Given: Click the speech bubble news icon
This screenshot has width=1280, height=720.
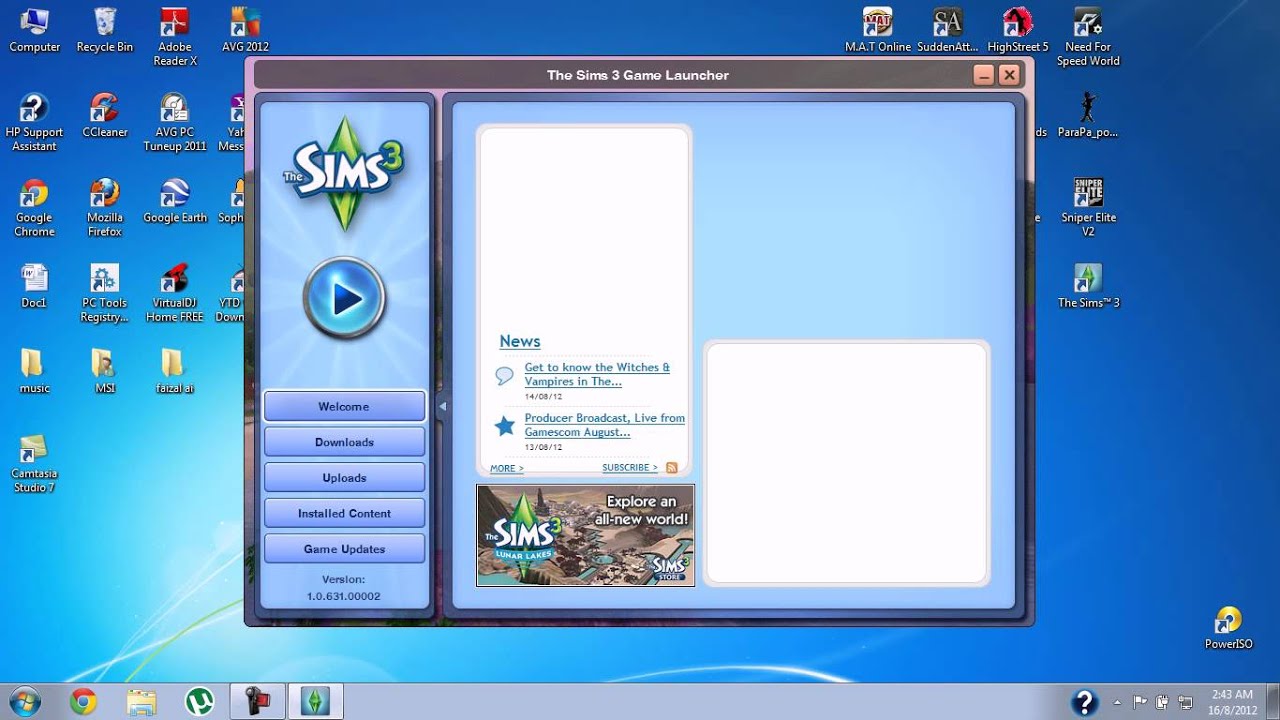Looking at the screenshot, I should pyautogui.click(x=504, y=376).
